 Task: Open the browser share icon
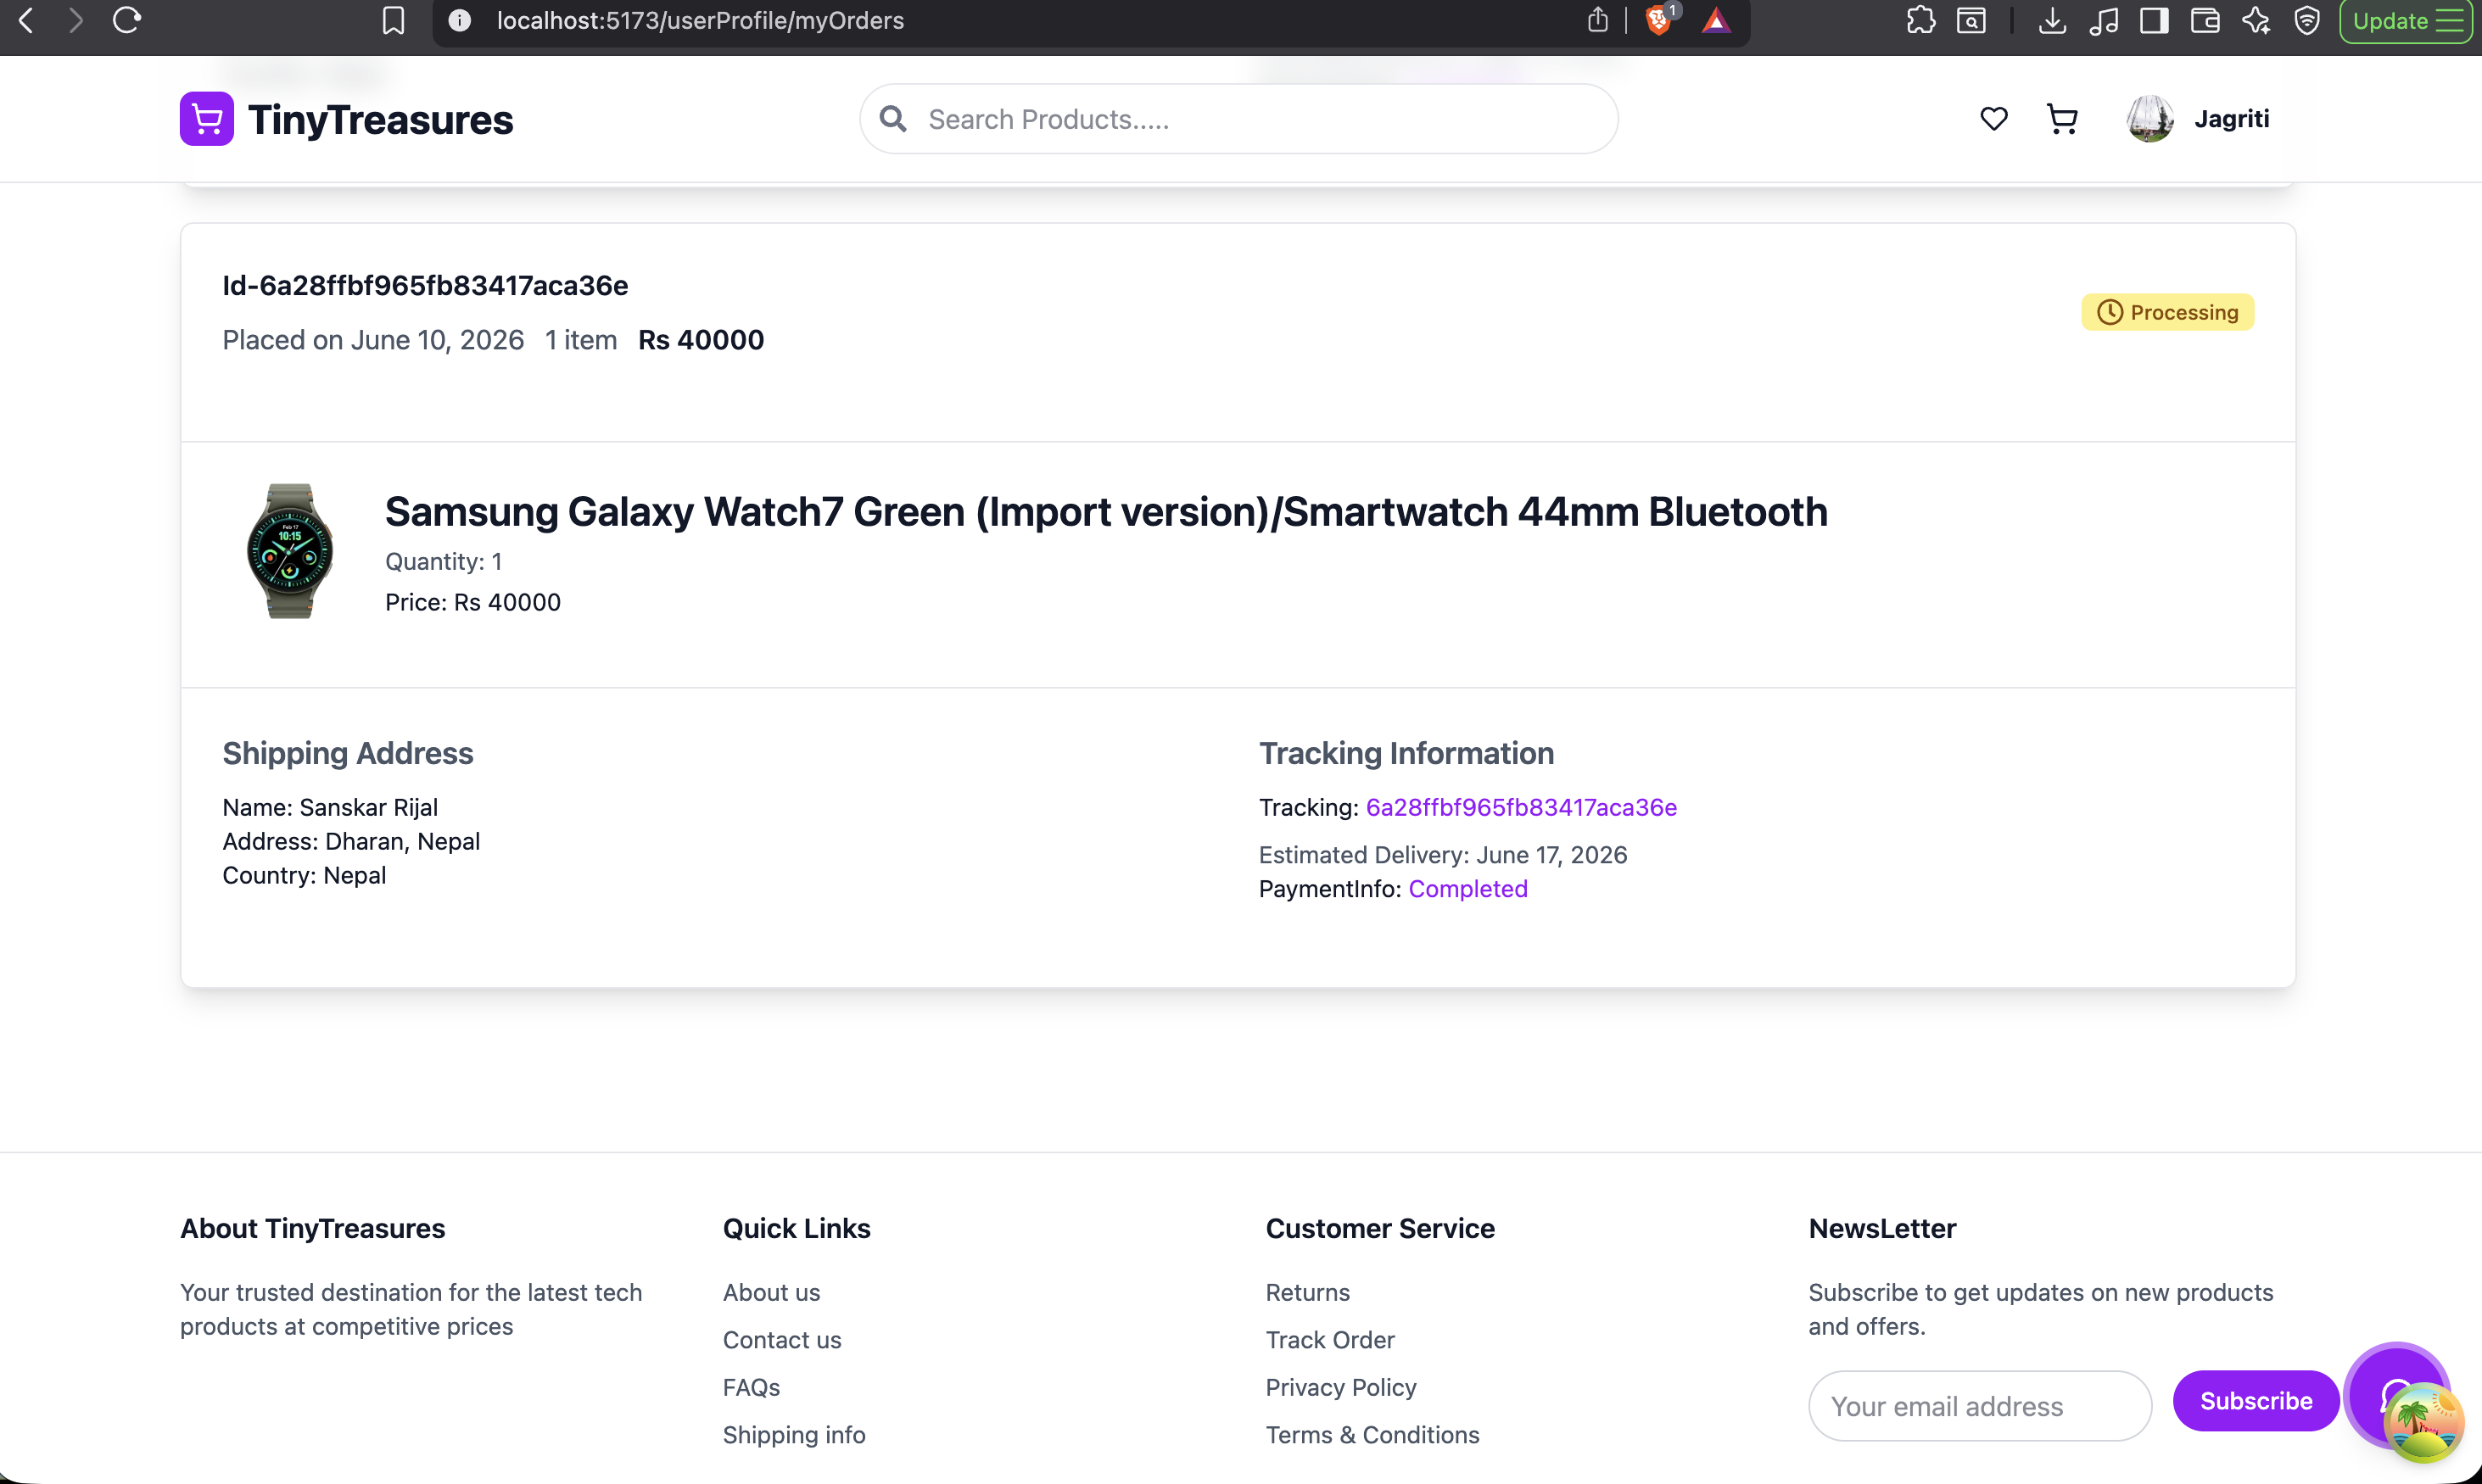click(x=1598, y=20)
